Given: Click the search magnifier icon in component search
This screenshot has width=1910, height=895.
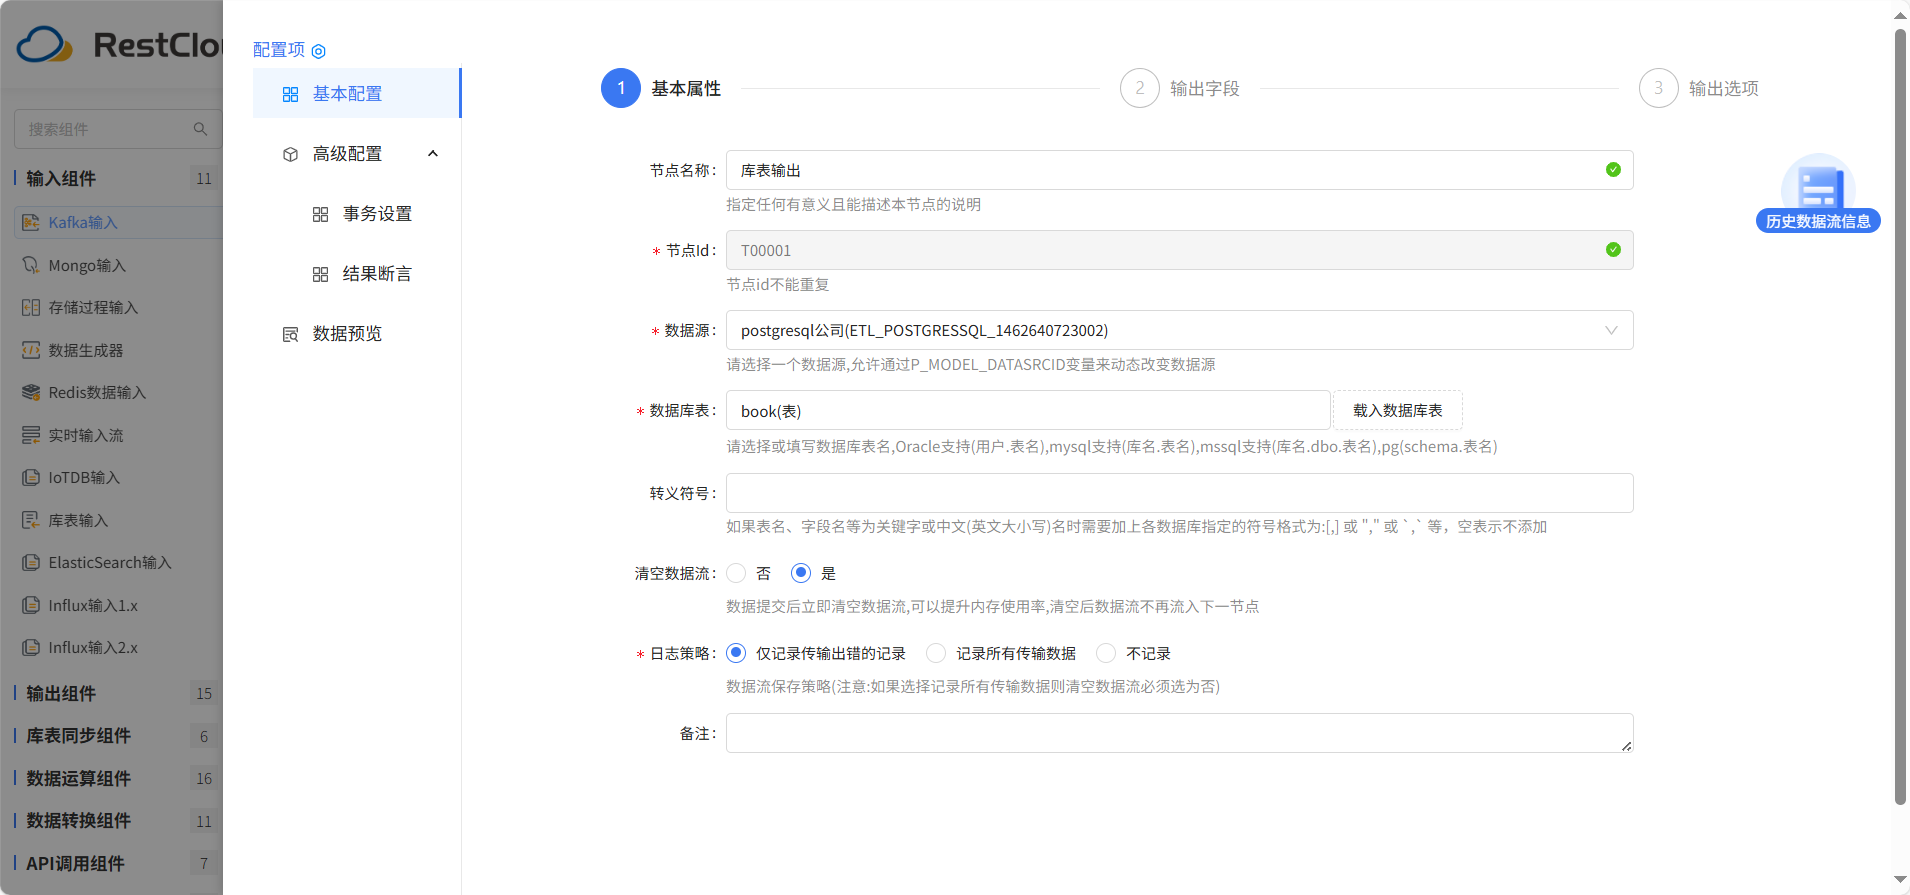Looking at the screenshot, I should pyautogui.click(x=200, y=129).
